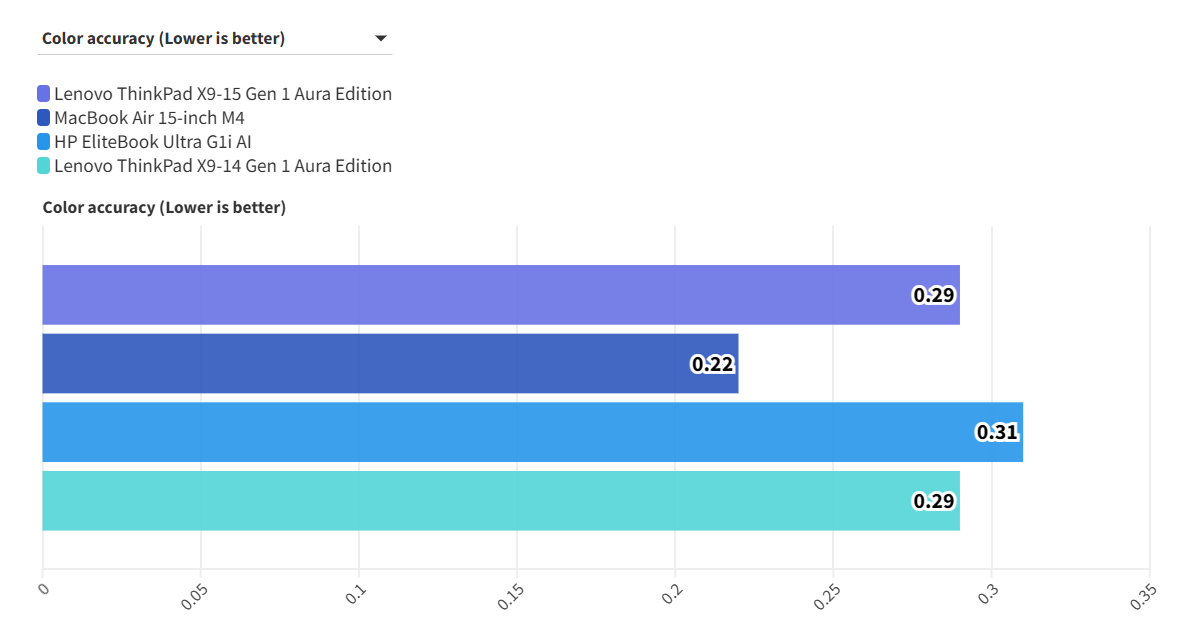Click the 0.29 label on the teal bar
This screenshot has height=633, width=1192.
(934, 501)
